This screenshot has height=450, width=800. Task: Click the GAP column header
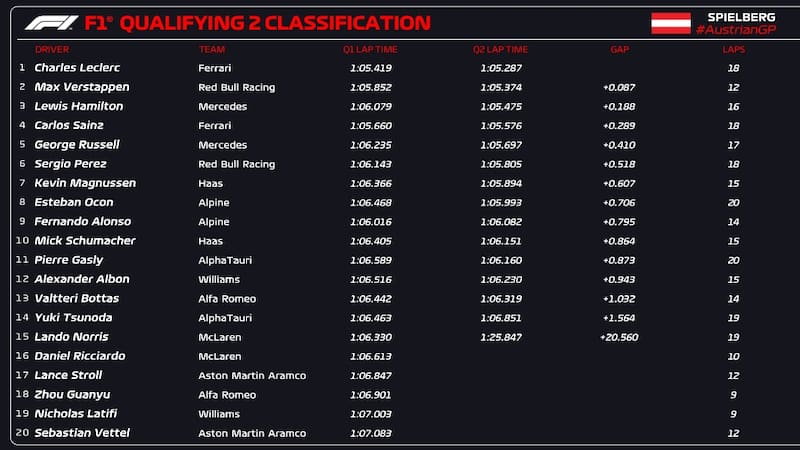(x=619, y=49)
